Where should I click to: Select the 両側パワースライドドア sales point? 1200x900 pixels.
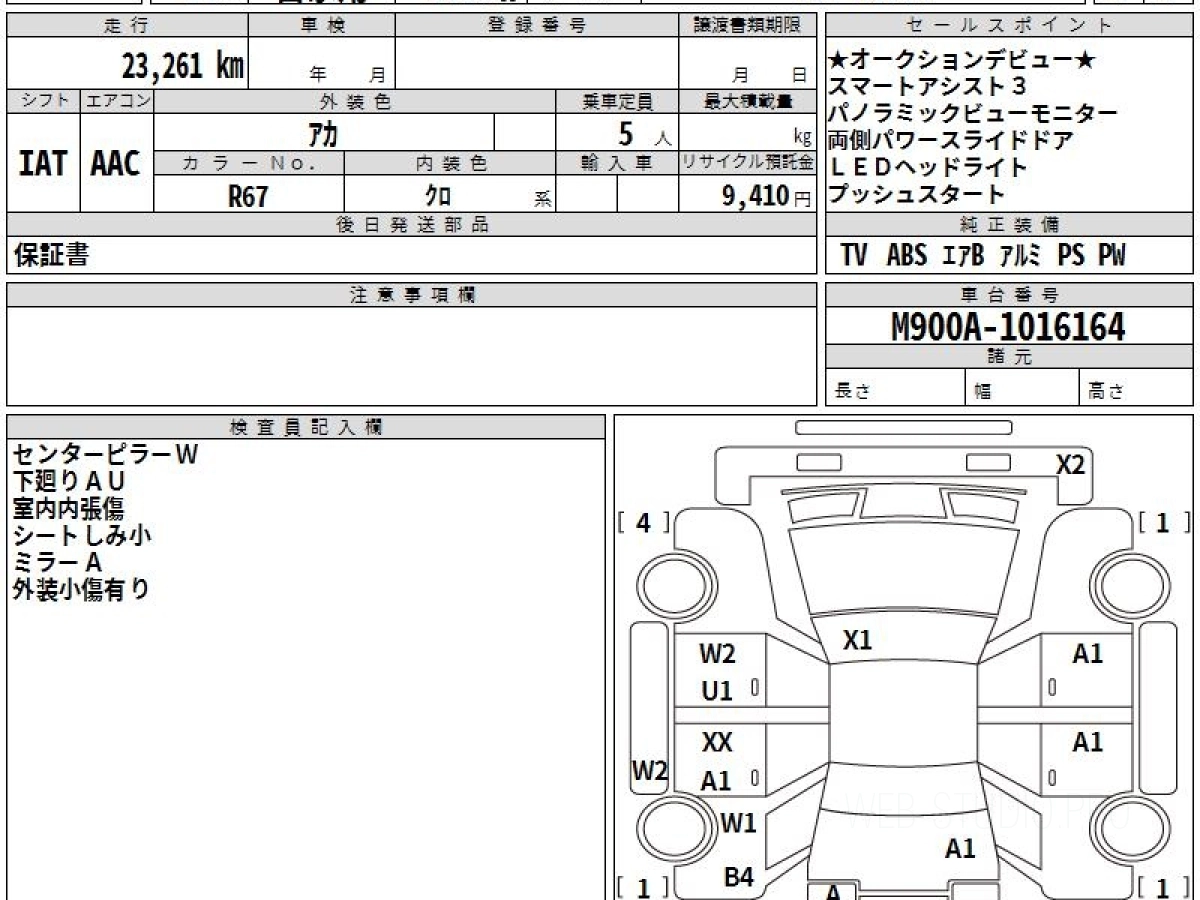pyautogui.click(x=951, y=141)
